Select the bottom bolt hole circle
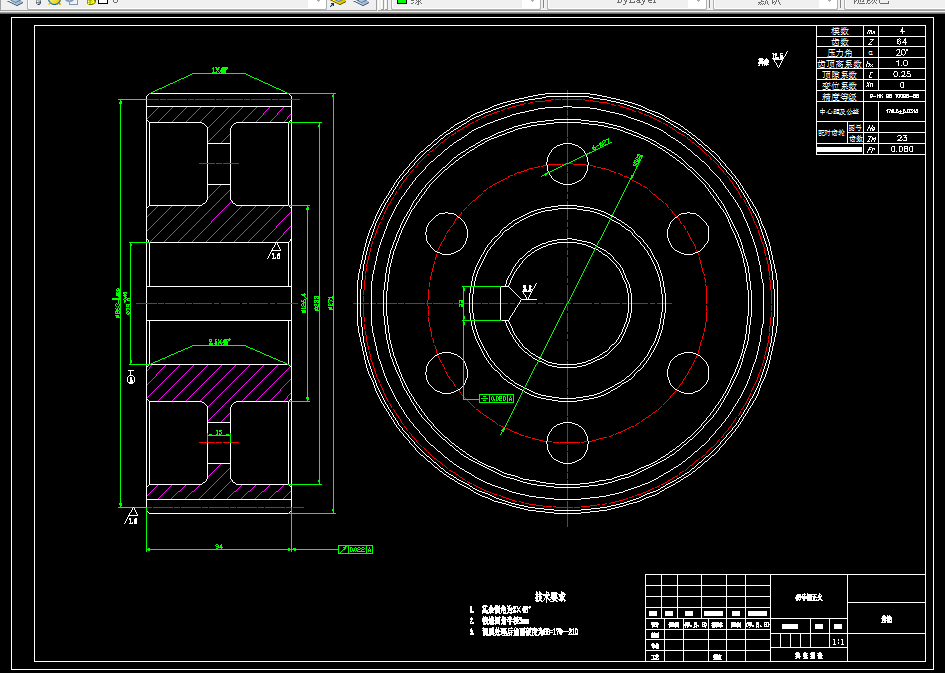The width and height of the screenshot is (945, 673). pos(567,442)
